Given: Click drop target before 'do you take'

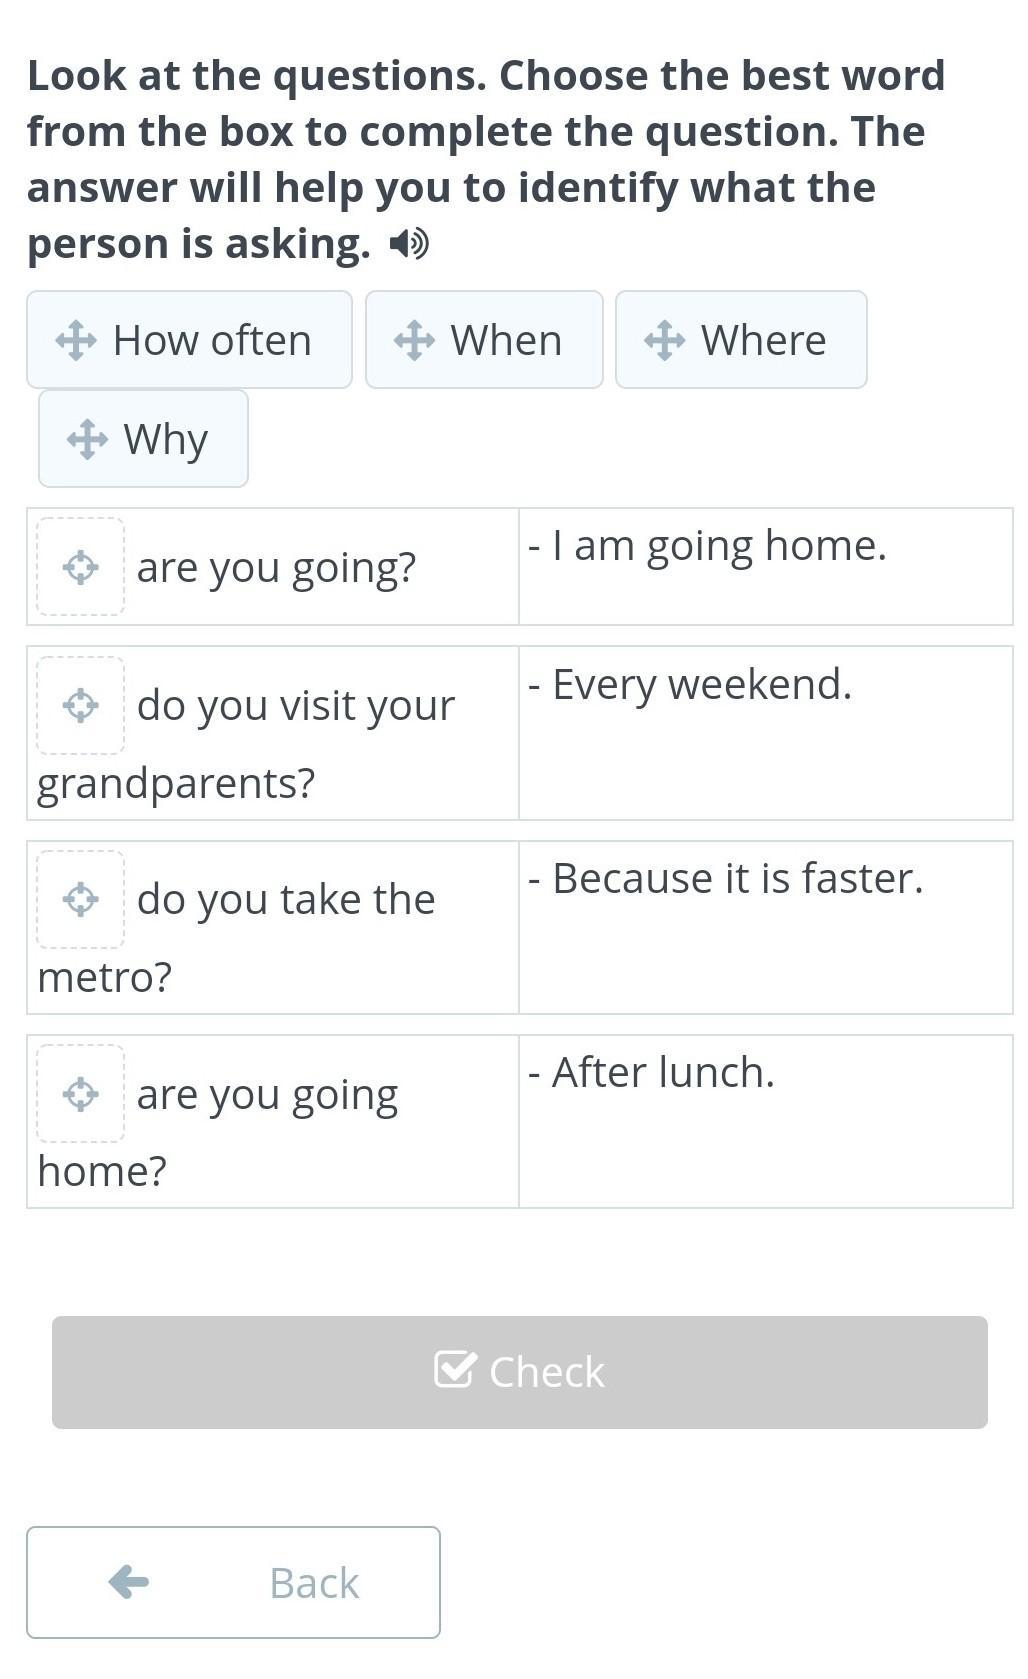Looking at the screenshot, I should (x=81, y=899).
